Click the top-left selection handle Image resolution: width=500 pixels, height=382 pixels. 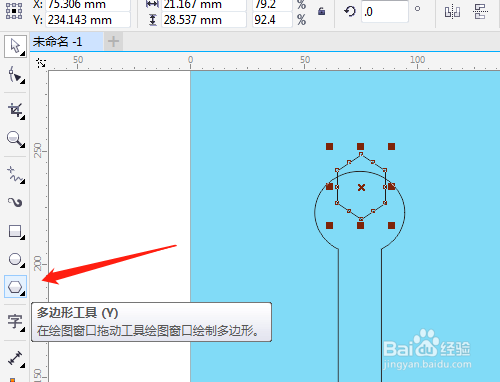[x=329, y=146]
